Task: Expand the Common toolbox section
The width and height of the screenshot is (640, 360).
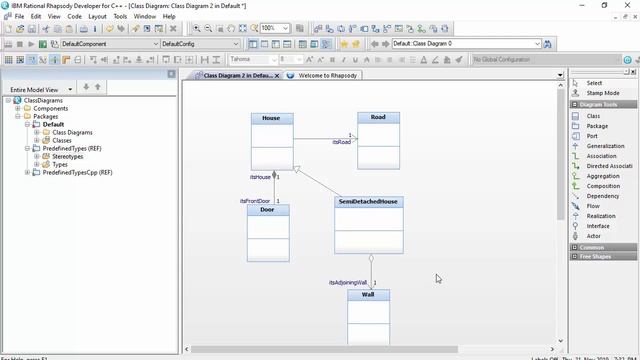Action: (575, 247)
